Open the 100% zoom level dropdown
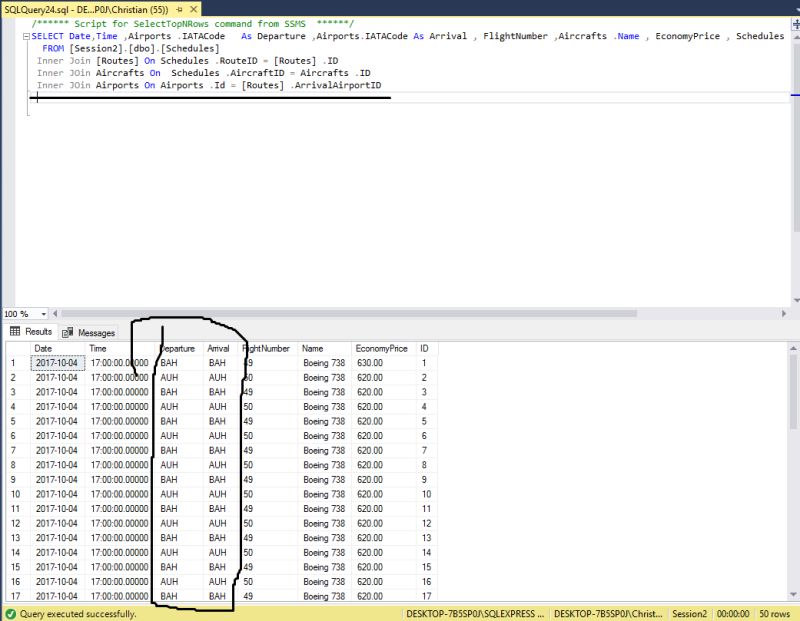This screenshot has height=621, width=800. click(x=44, y=312)
